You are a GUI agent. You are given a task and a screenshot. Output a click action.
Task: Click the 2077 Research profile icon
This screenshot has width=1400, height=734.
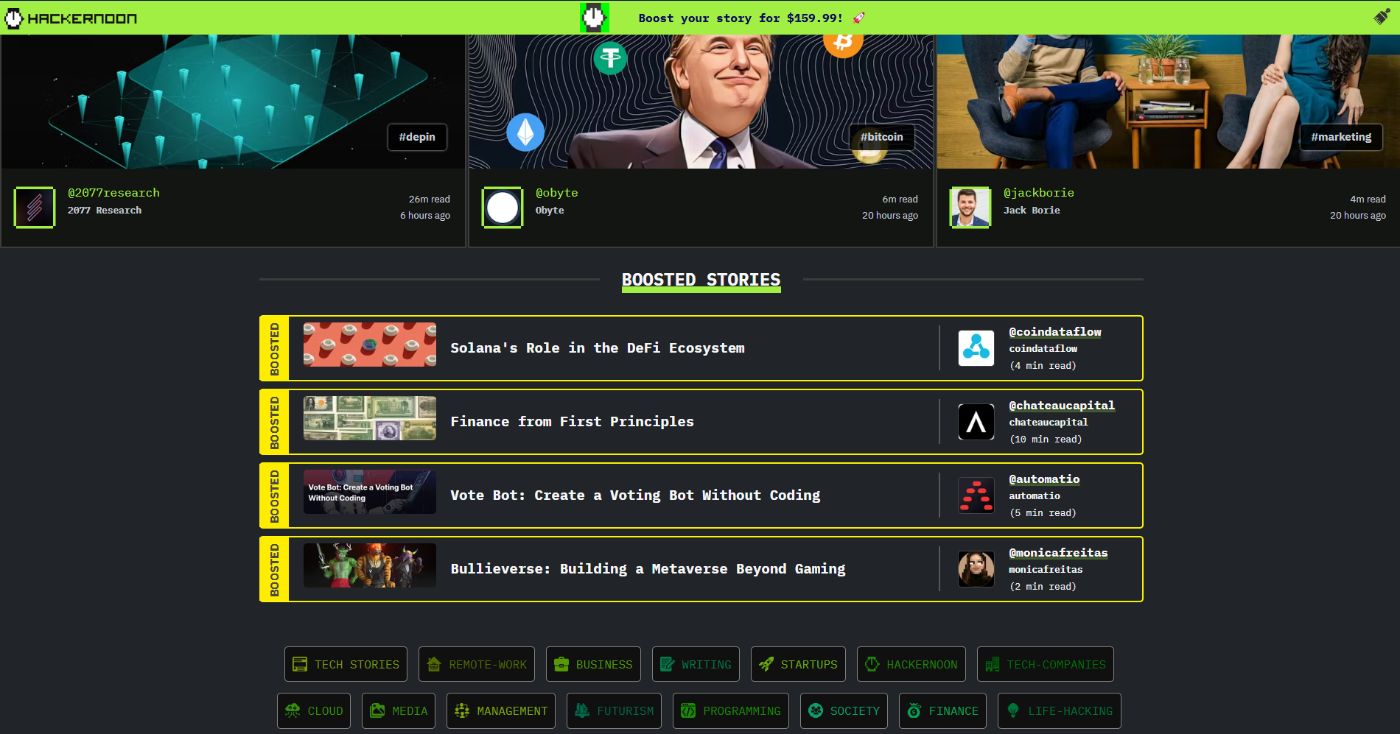point(34,207)
